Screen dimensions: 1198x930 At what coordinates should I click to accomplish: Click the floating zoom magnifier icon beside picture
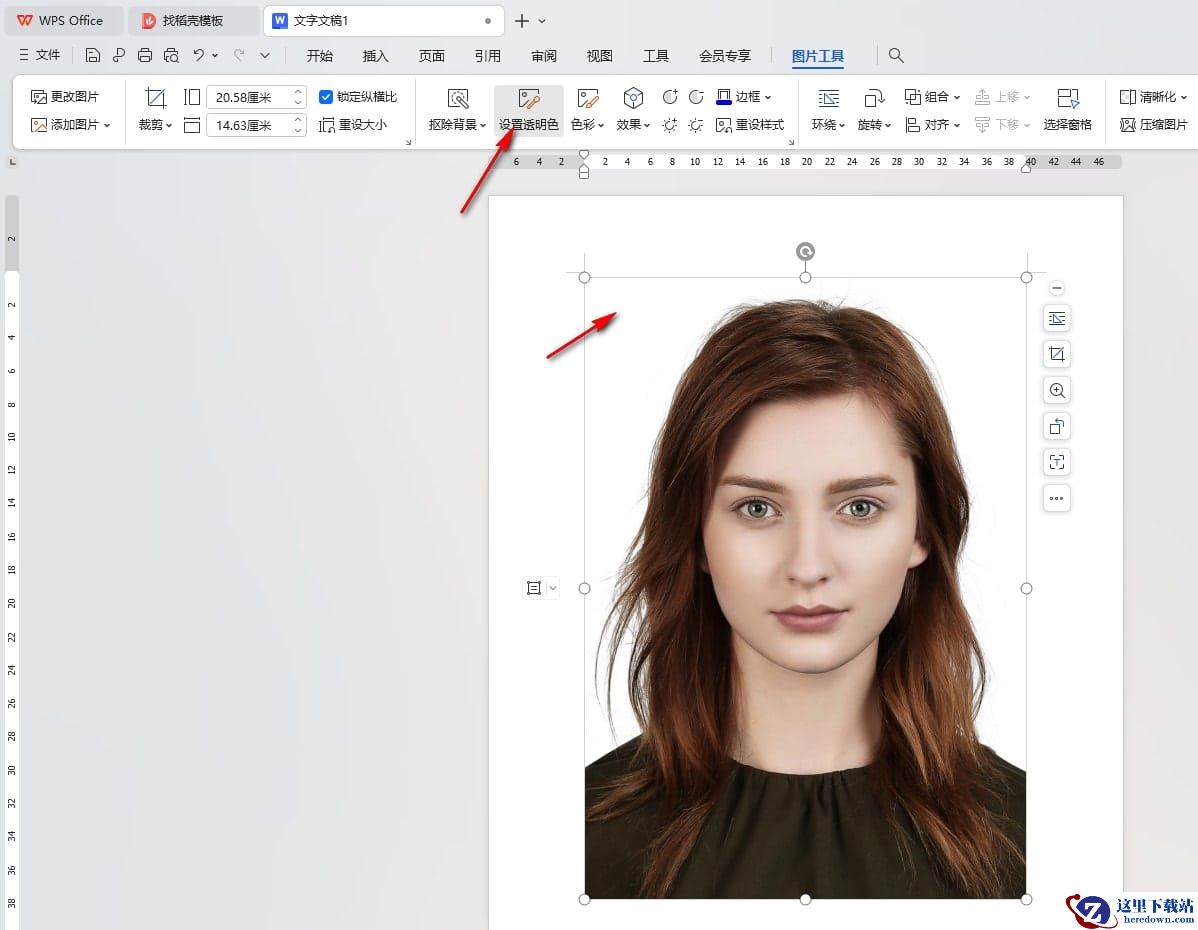pos(1057,390)
